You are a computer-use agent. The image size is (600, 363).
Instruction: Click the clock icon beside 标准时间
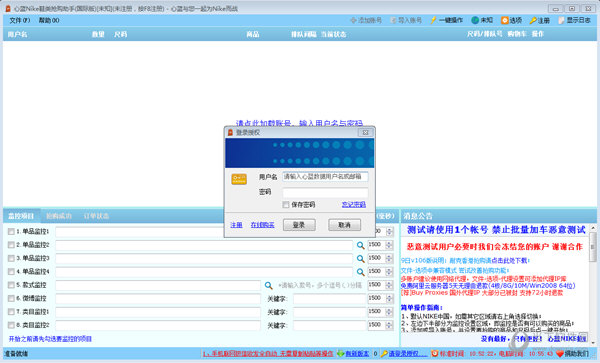click(x=435, y=354)
